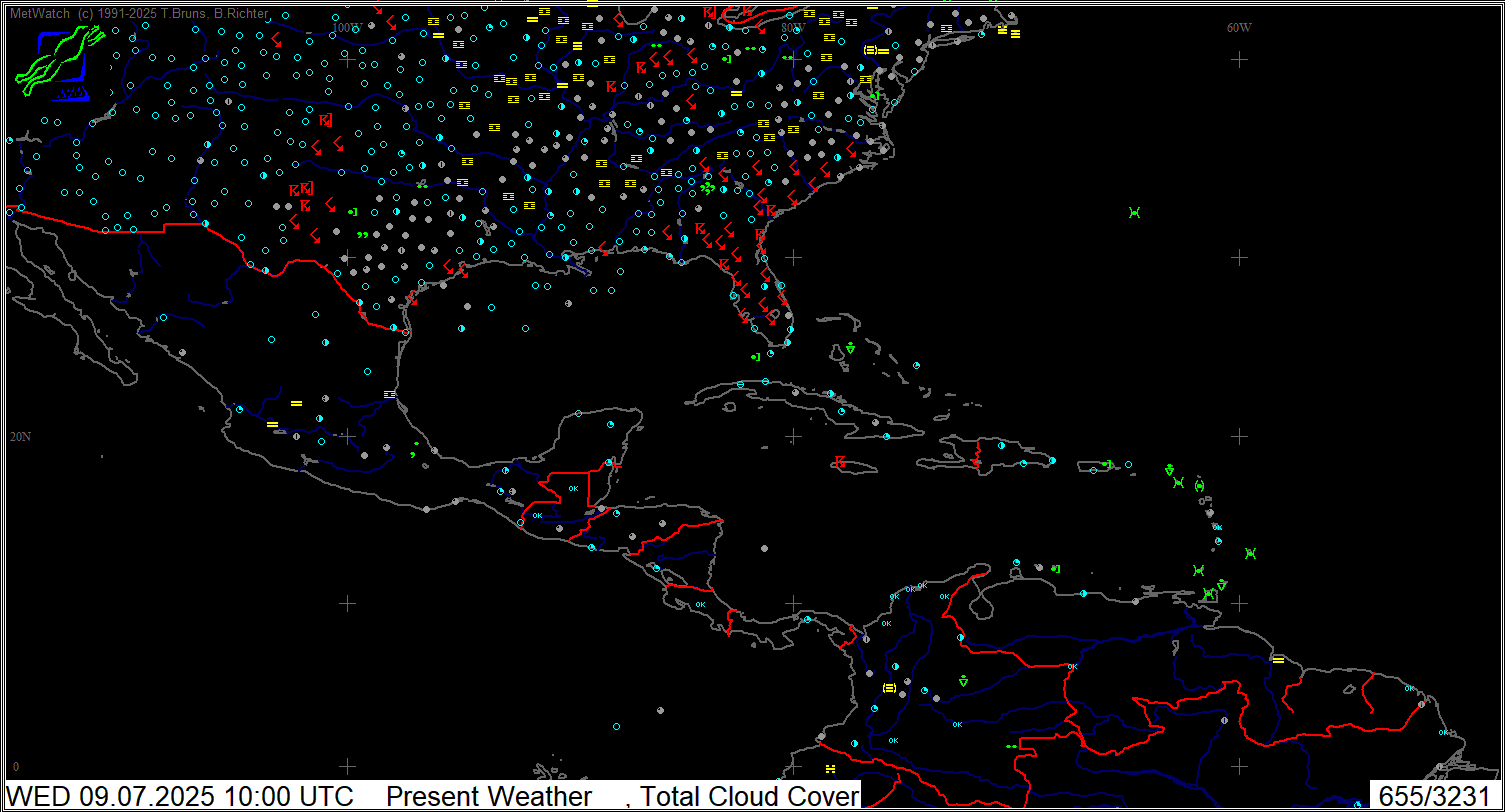
Task: Click the 80W longitude label
Action: (x=793, y=28)
